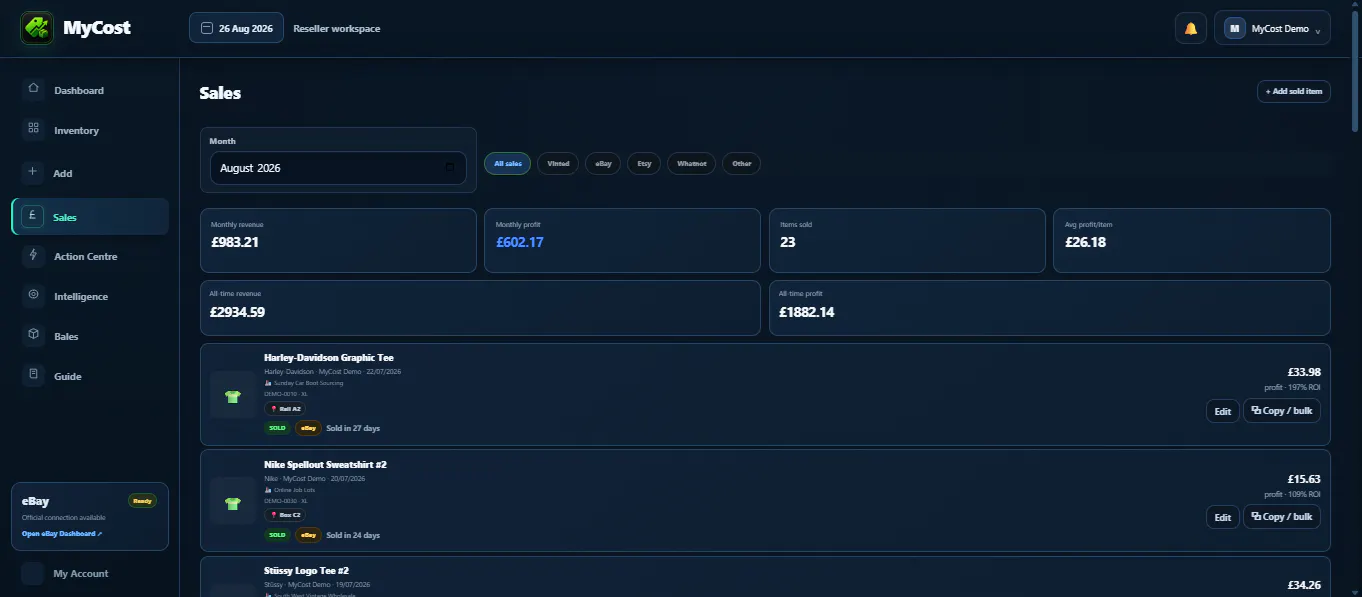Open Bales from the sidebar
Screen dimensions: 1362x597
coord(90,336)
